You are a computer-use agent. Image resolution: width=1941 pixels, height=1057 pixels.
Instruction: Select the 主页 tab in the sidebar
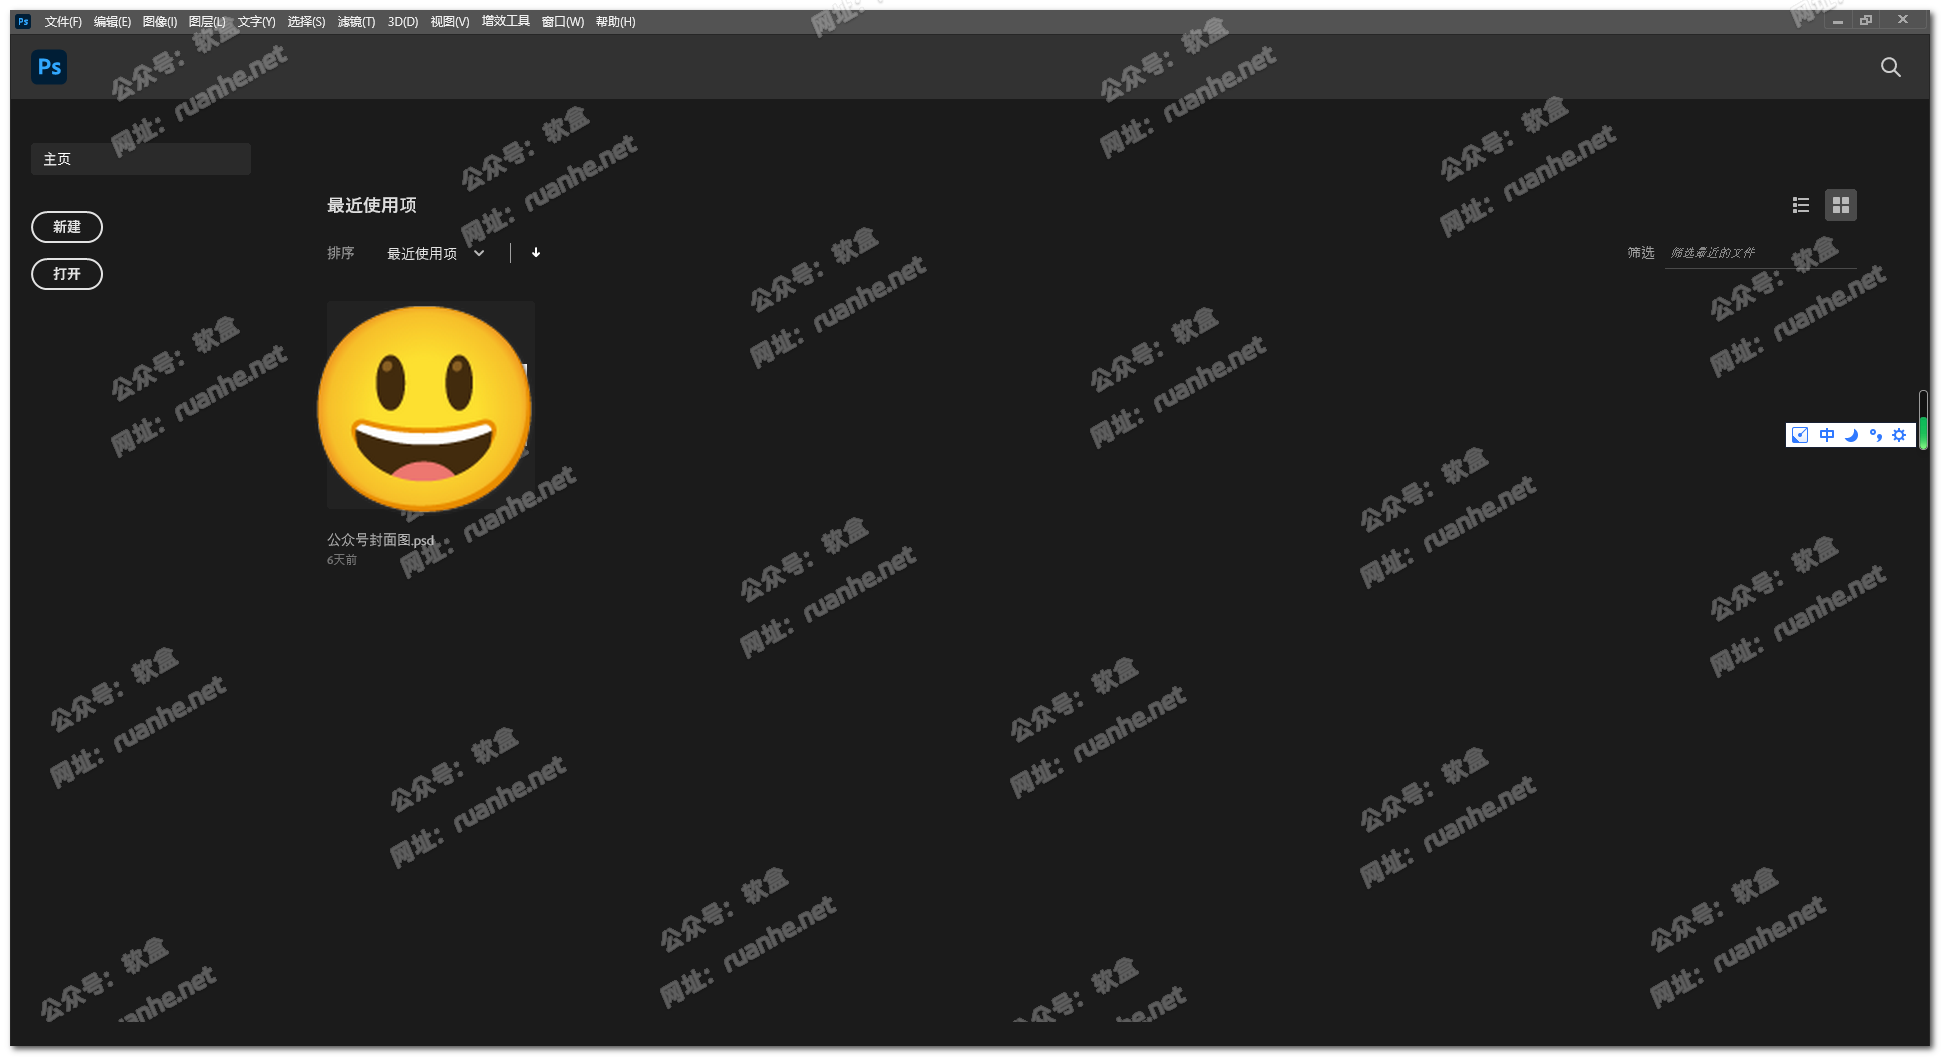[140, 159]
